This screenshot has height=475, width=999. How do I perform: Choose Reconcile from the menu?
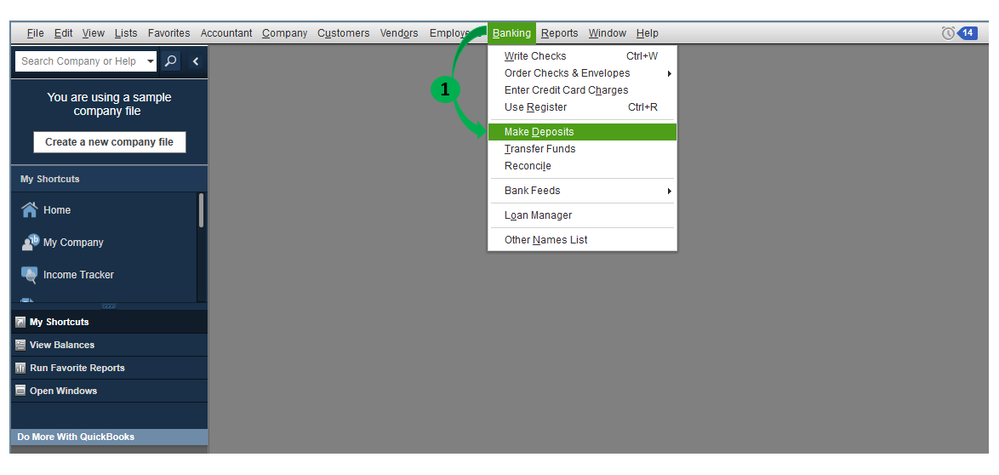point(582,166)
